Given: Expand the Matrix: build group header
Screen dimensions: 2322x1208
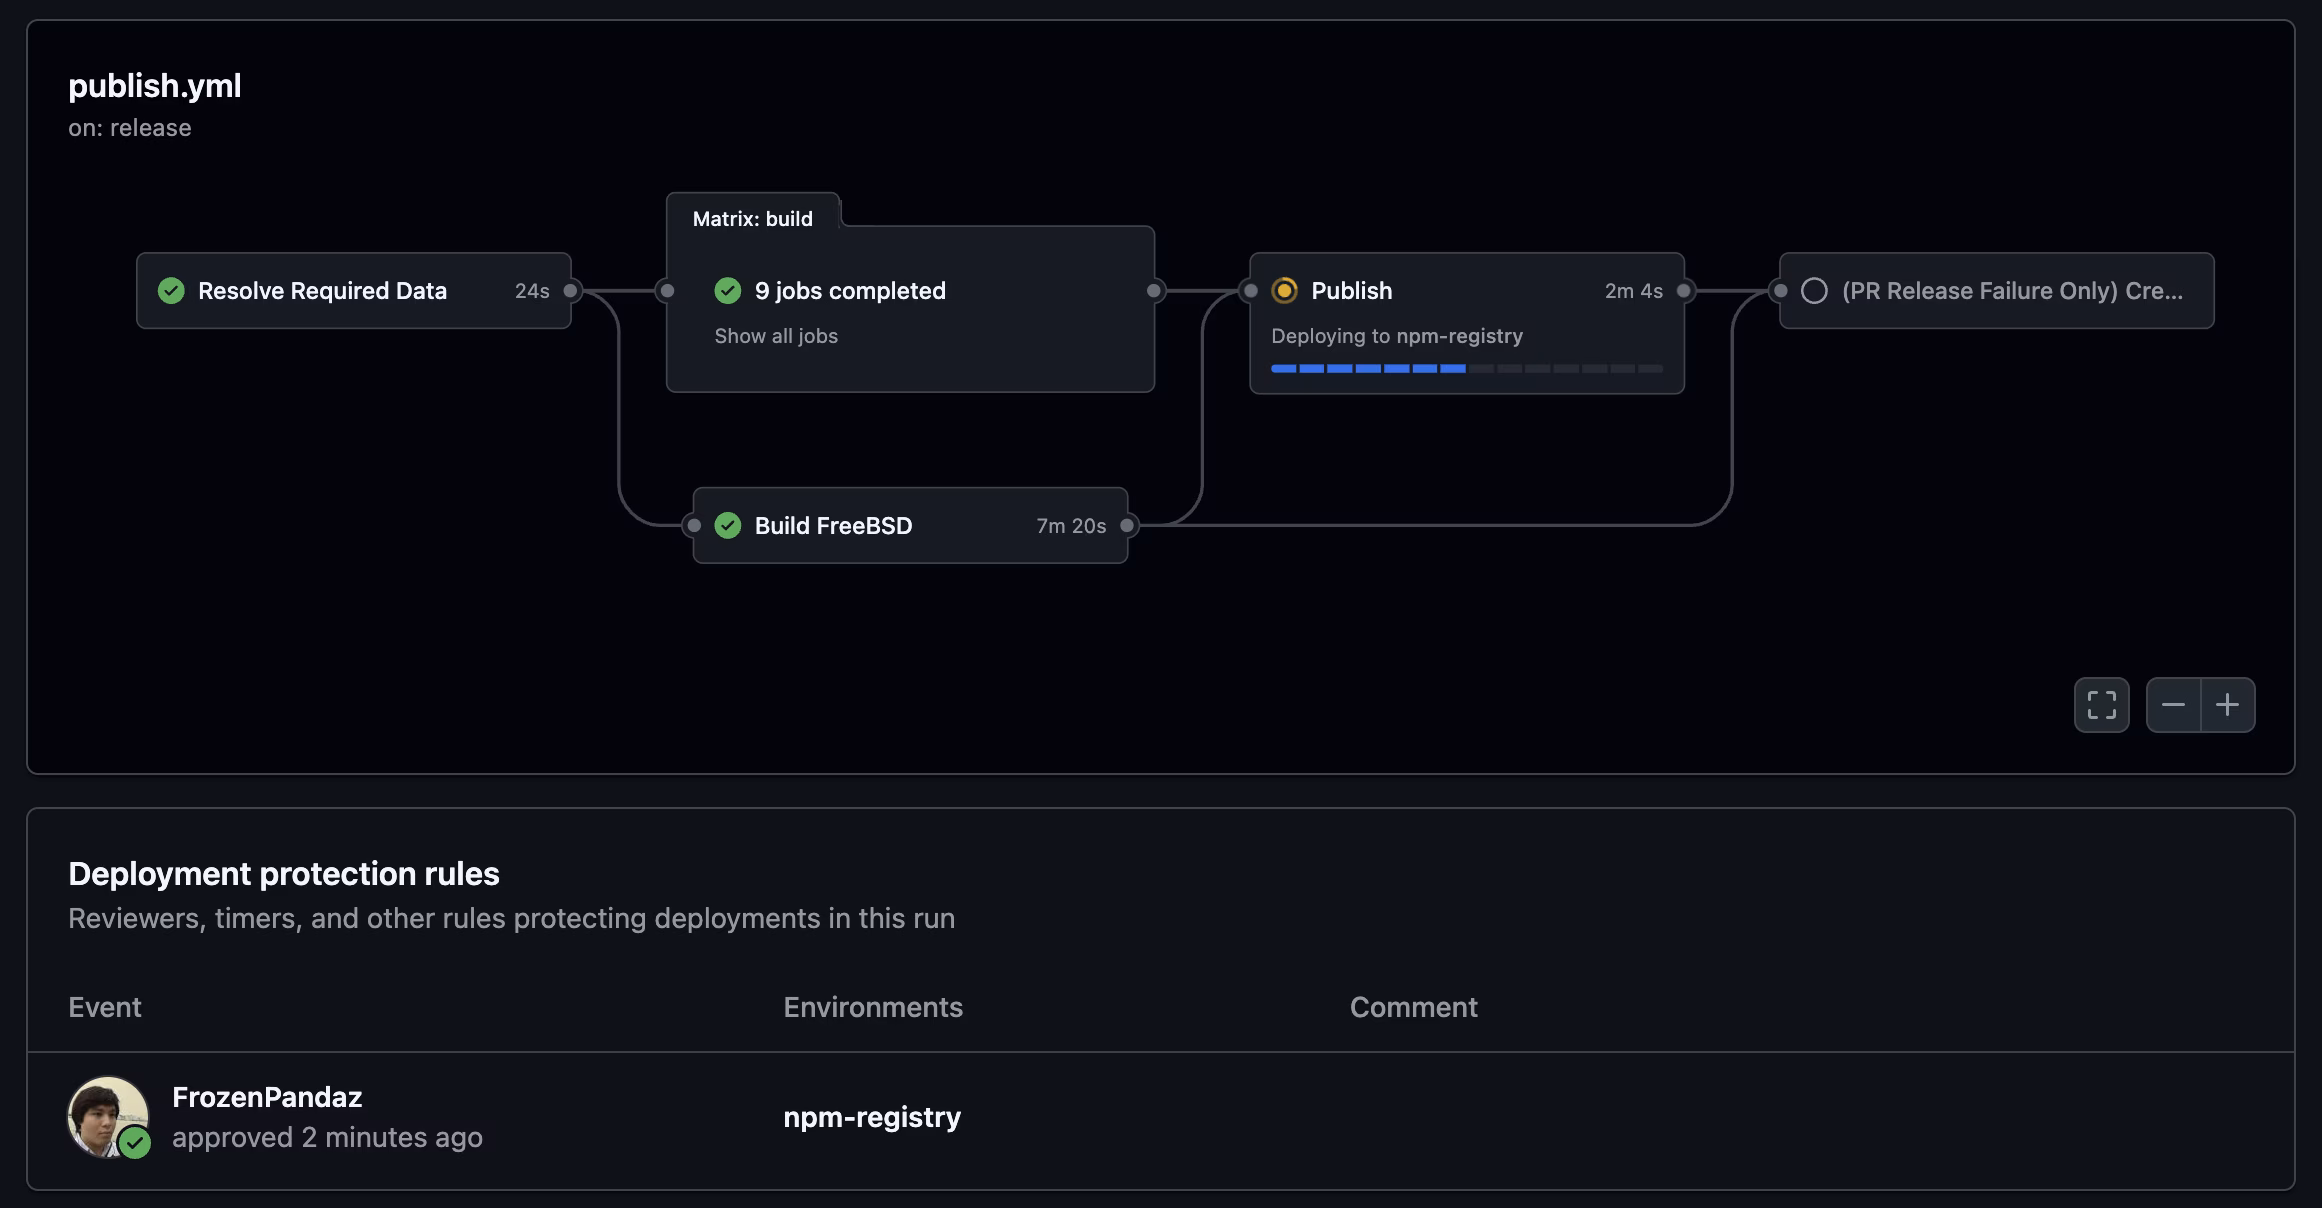Looking at the screenshot, I should 753,218.
